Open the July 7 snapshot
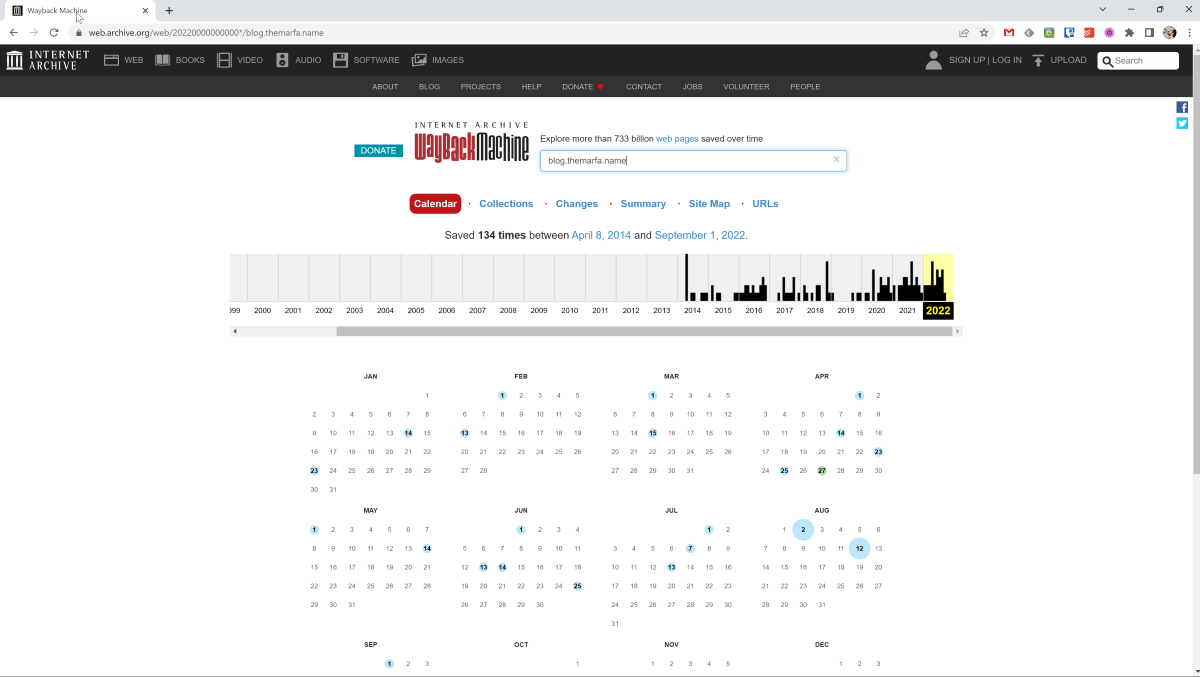This screenshot has width=1200, height=677. coord(690,548)
